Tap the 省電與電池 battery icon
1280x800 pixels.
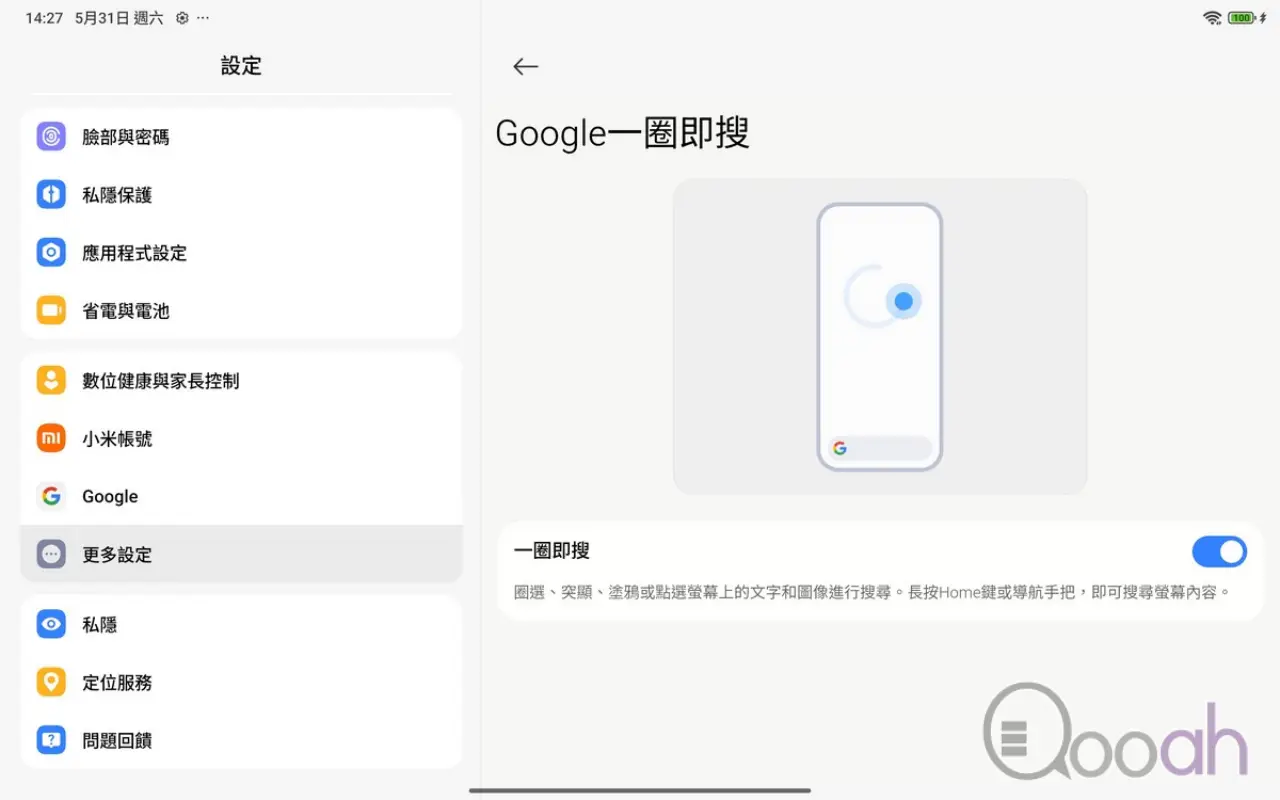51,310
